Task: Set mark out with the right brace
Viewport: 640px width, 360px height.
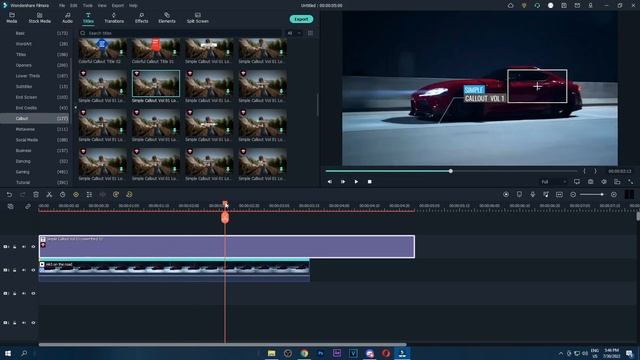Action: 595,171
